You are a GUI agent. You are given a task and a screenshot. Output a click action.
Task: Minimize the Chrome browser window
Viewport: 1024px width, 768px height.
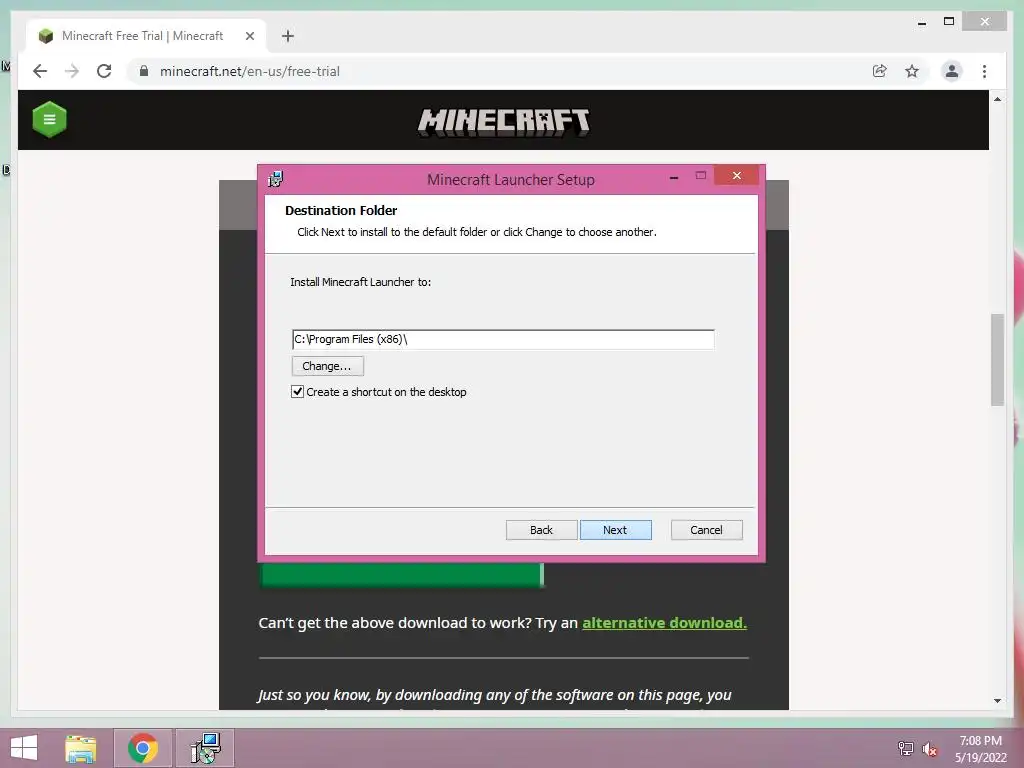pyautogui.click(x=921, y=22)
